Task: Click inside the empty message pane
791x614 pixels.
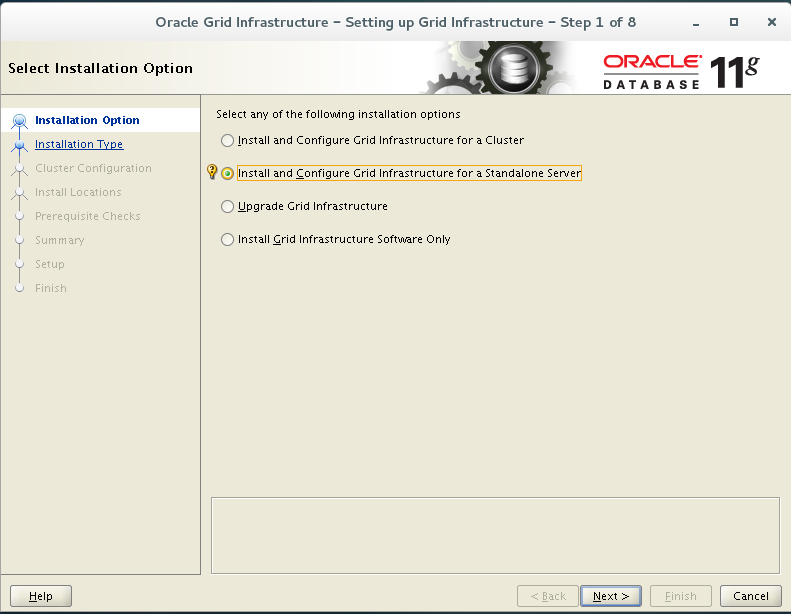Action: click(495, 535)
